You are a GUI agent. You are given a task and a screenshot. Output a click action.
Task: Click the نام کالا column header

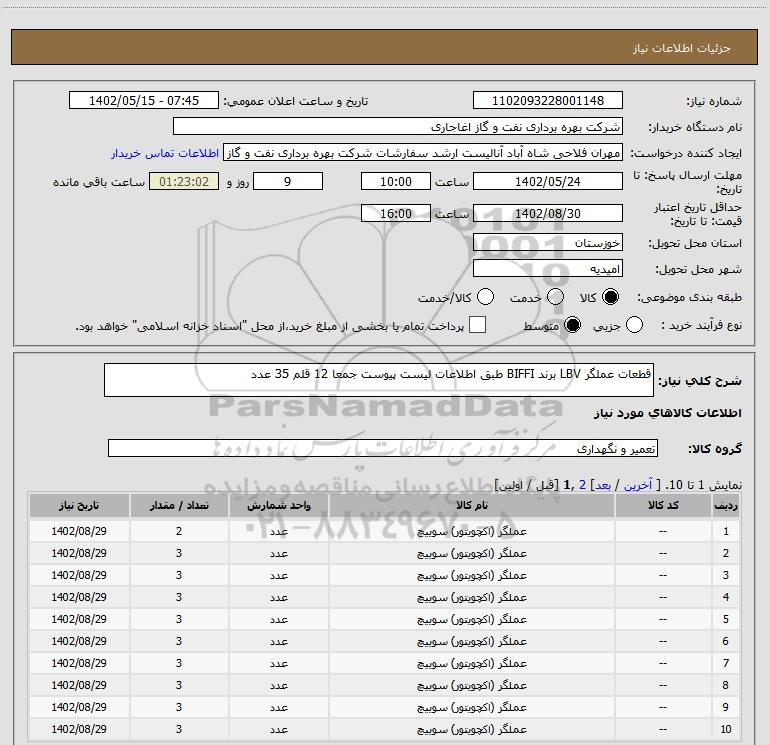click(471, 505)
